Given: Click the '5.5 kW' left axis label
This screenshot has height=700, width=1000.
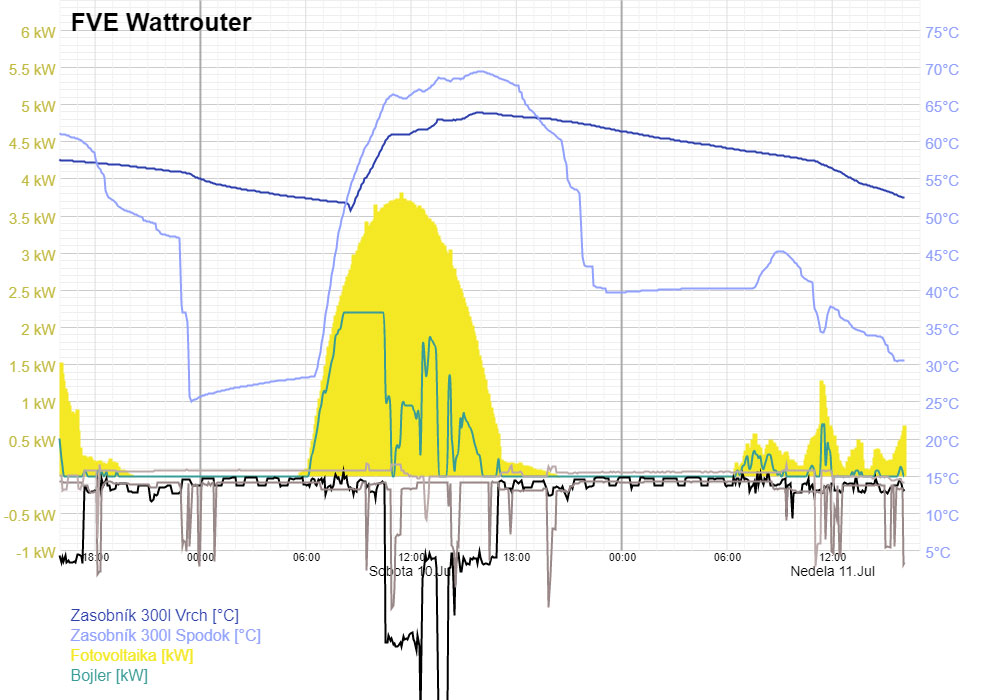Looking at the screenshot, I should pyautogui.click(x=32, y=69).
